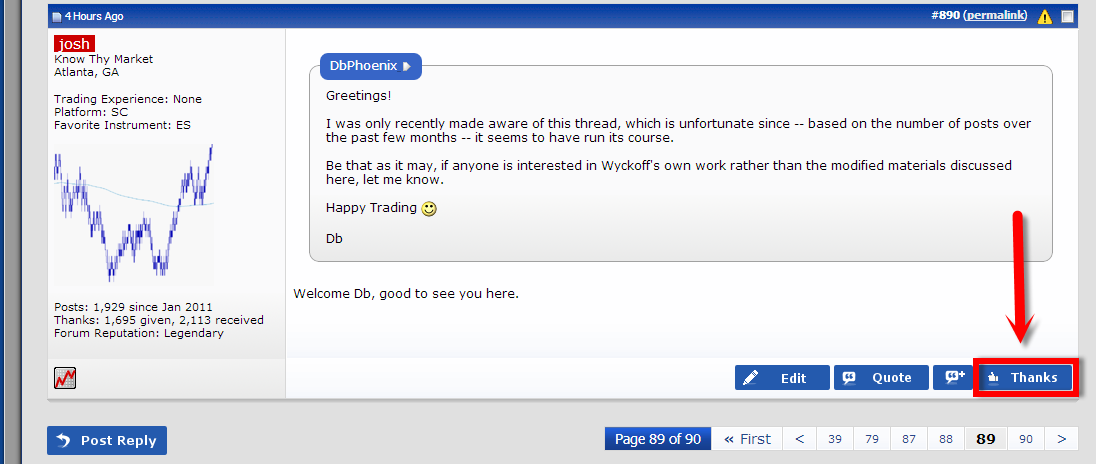
Task: Click the previous page arrow
Action: [800, 439]
